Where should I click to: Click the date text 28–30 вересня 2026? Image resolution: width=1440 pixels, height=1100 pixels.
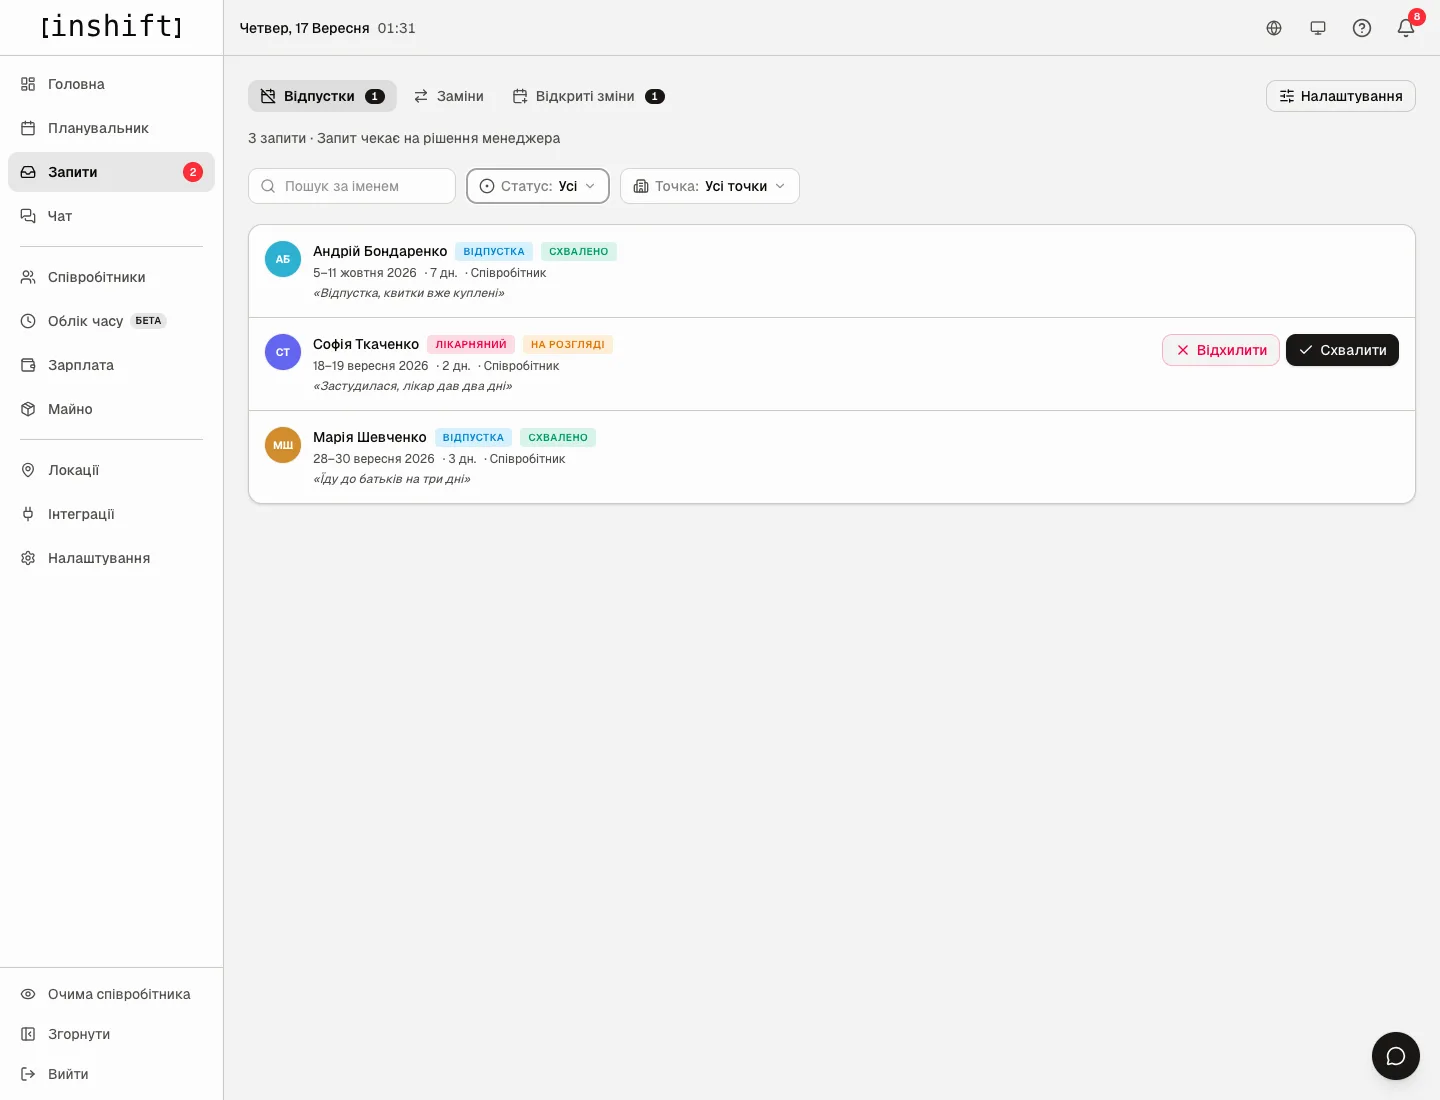pos(374,459)
